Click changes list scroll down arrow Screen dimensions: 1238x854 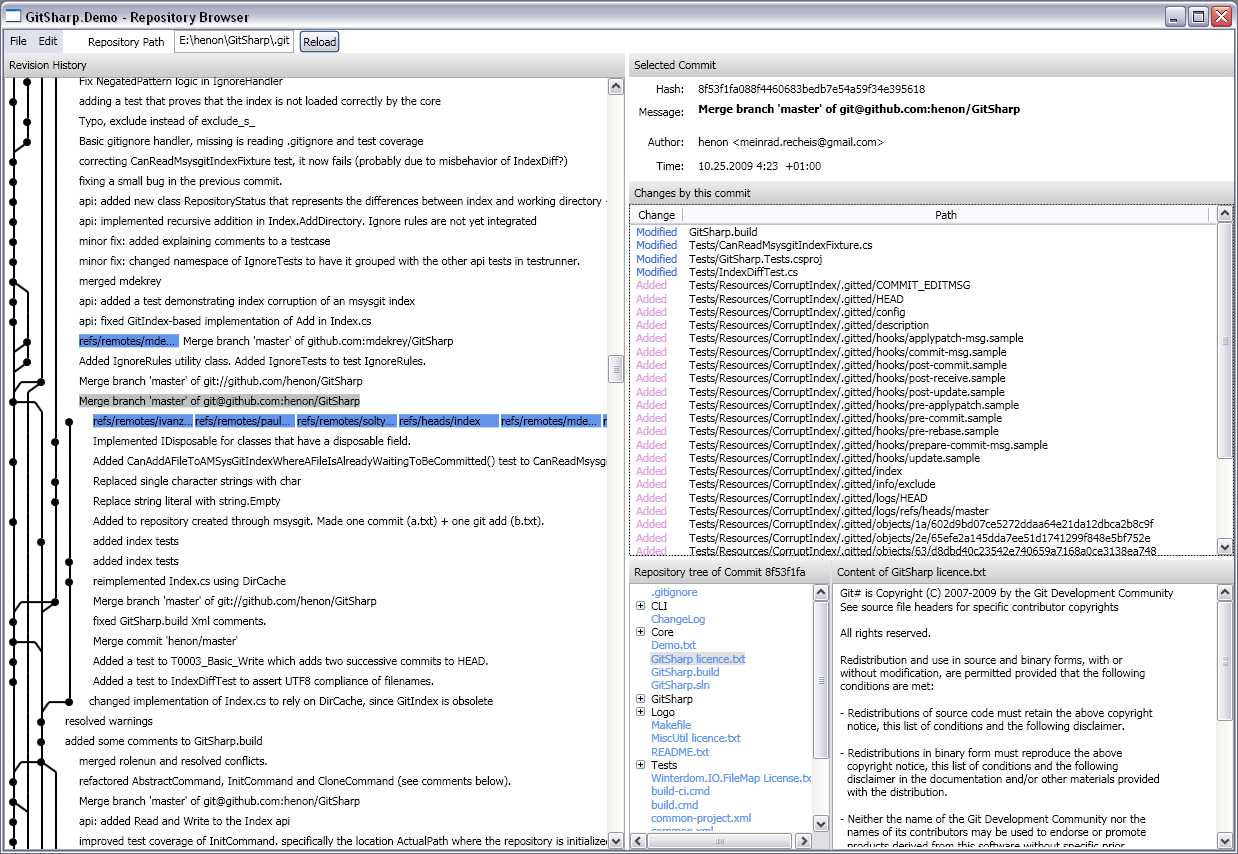point(1225,546)
